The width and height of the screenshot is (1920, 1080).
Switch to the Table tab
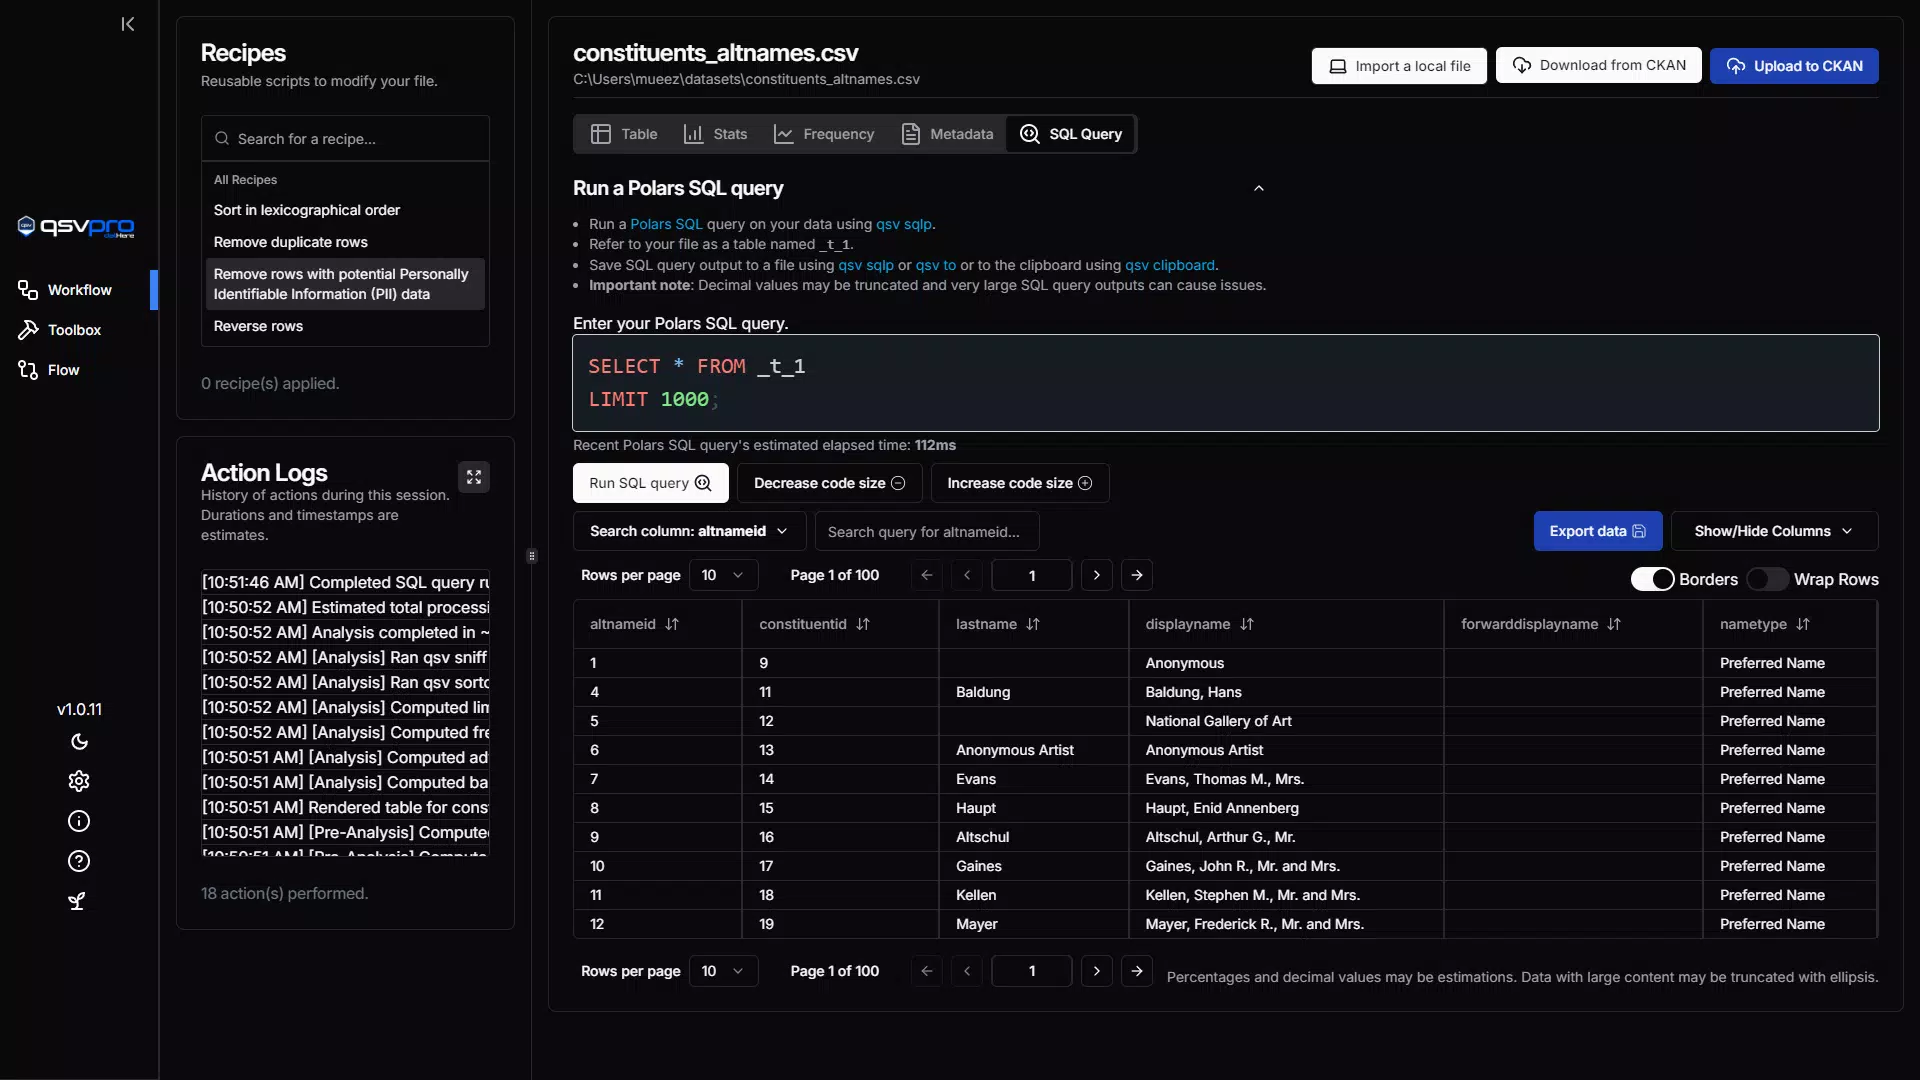coord(624,134)
